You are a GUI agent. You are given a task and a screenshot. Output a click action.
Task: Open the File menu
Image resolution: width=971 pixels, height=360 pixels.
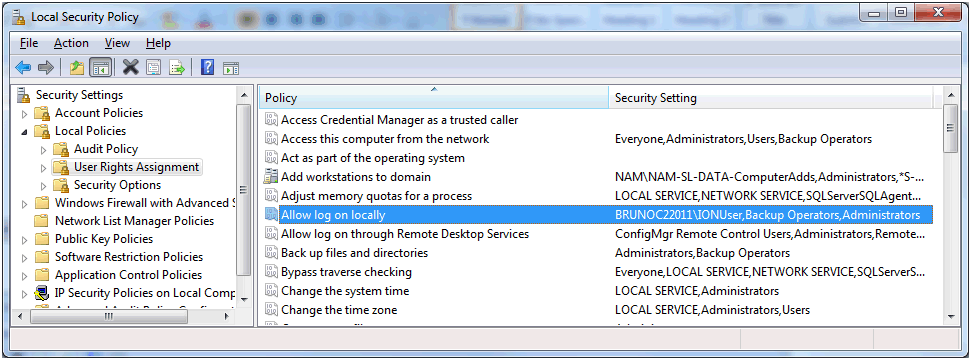tap(29, 43)
